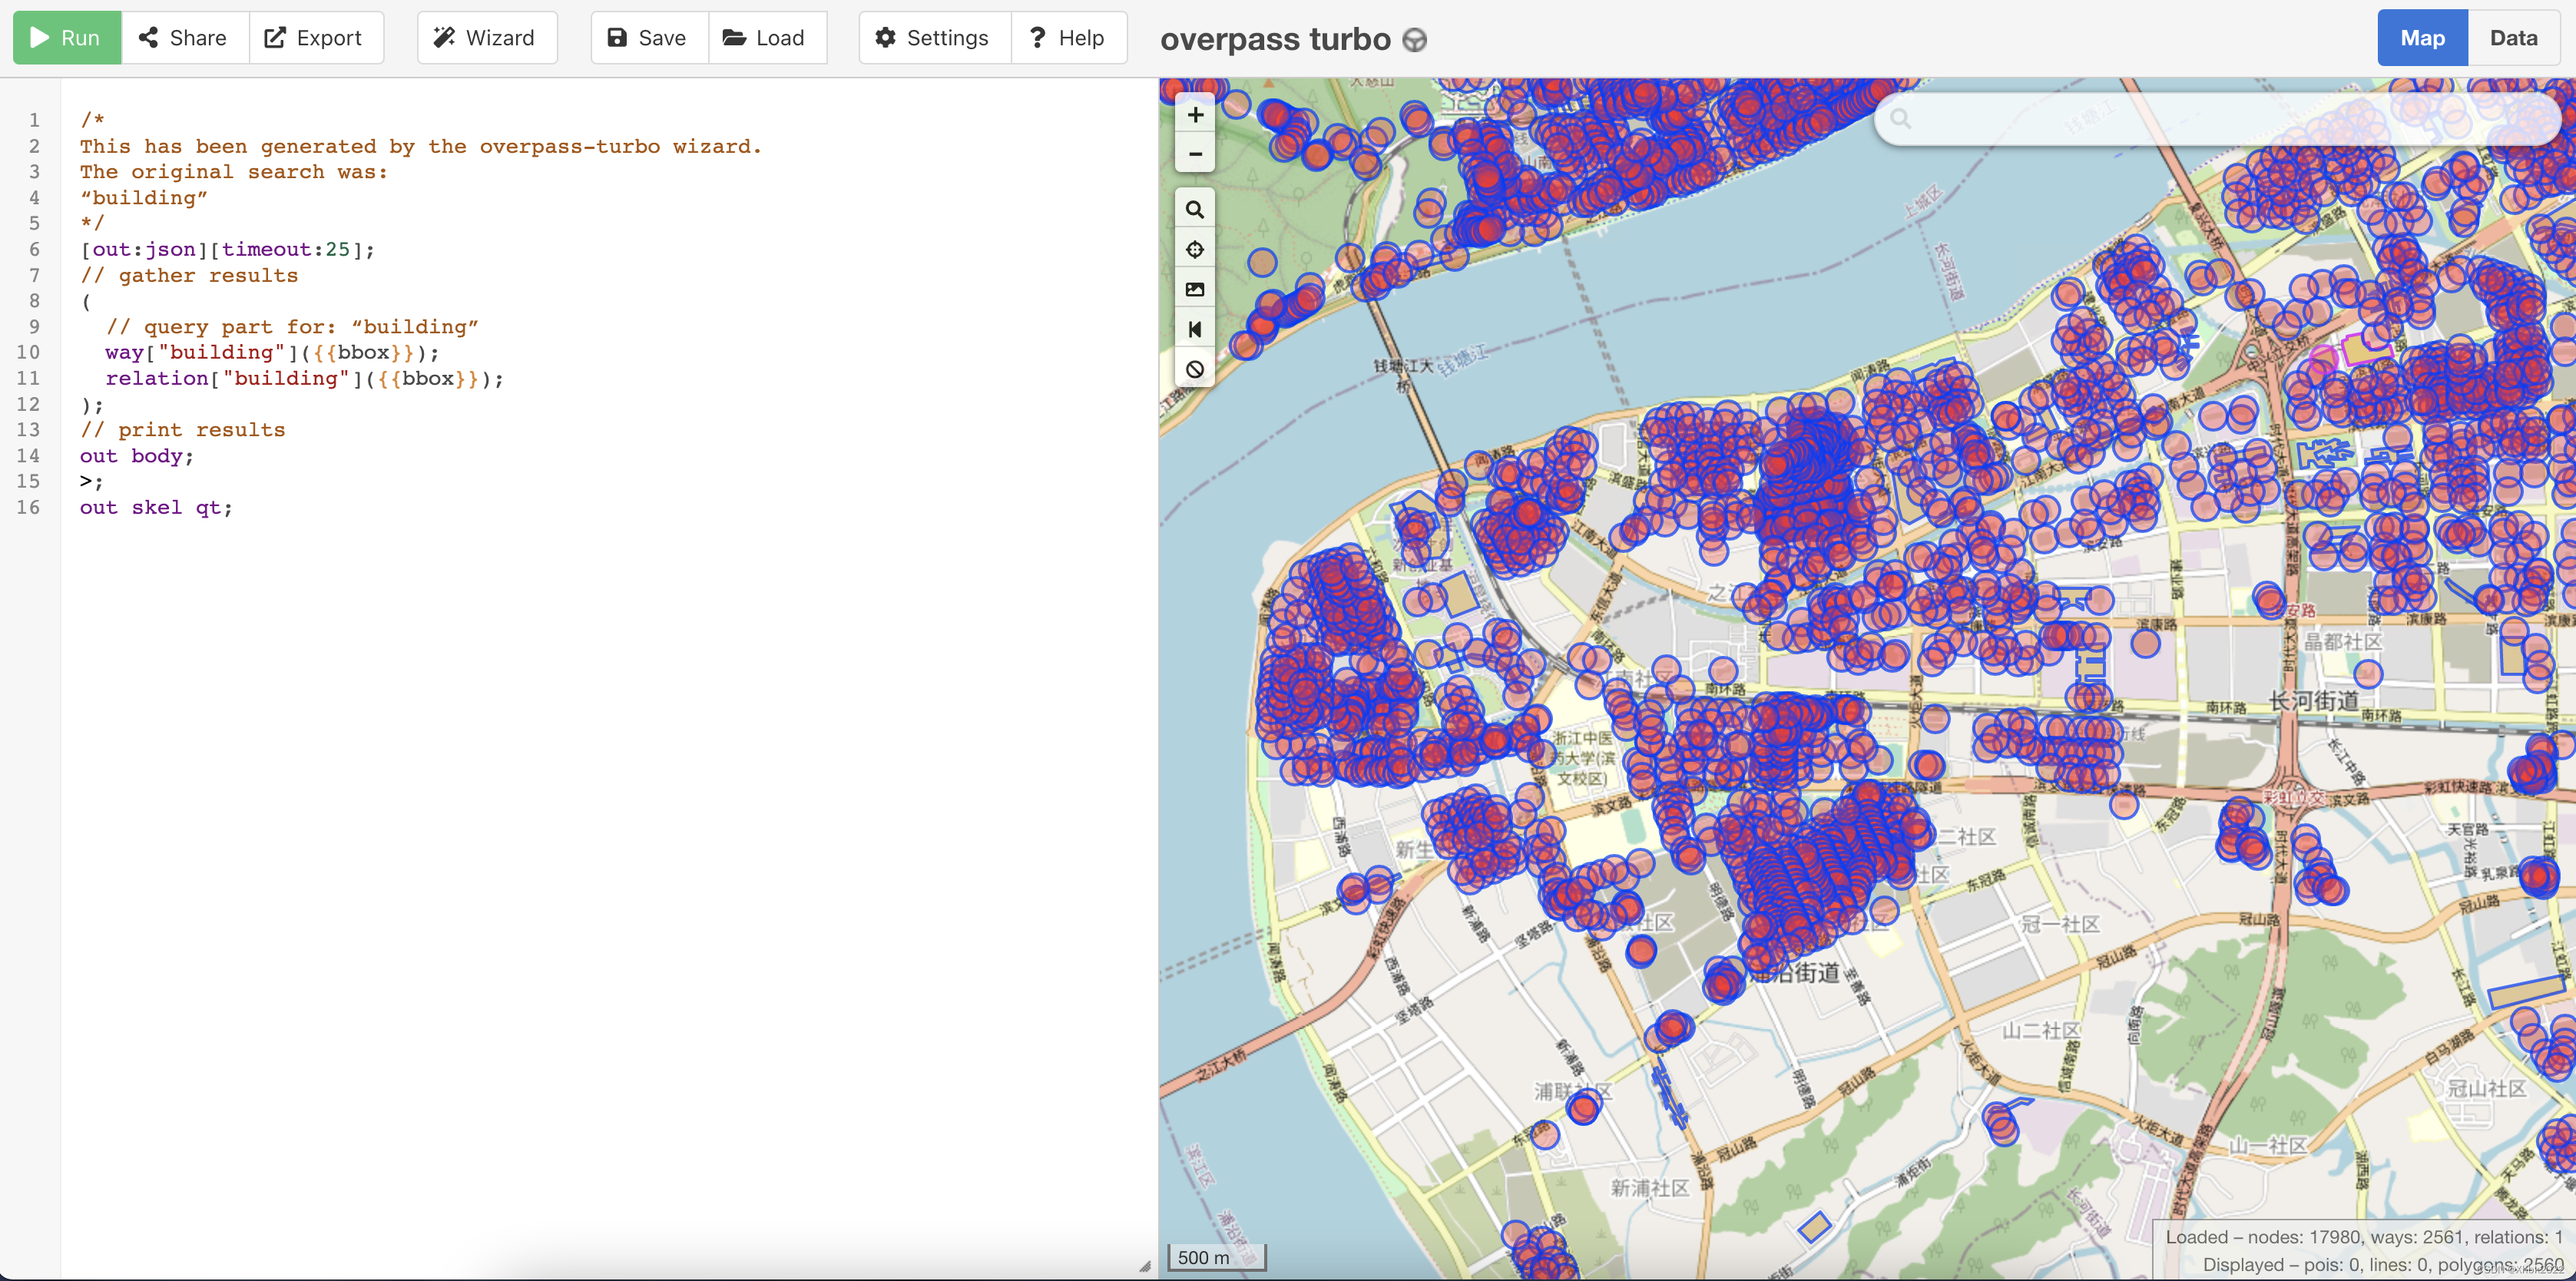
Task: Open the Export dialog
Action: [316, 38]
